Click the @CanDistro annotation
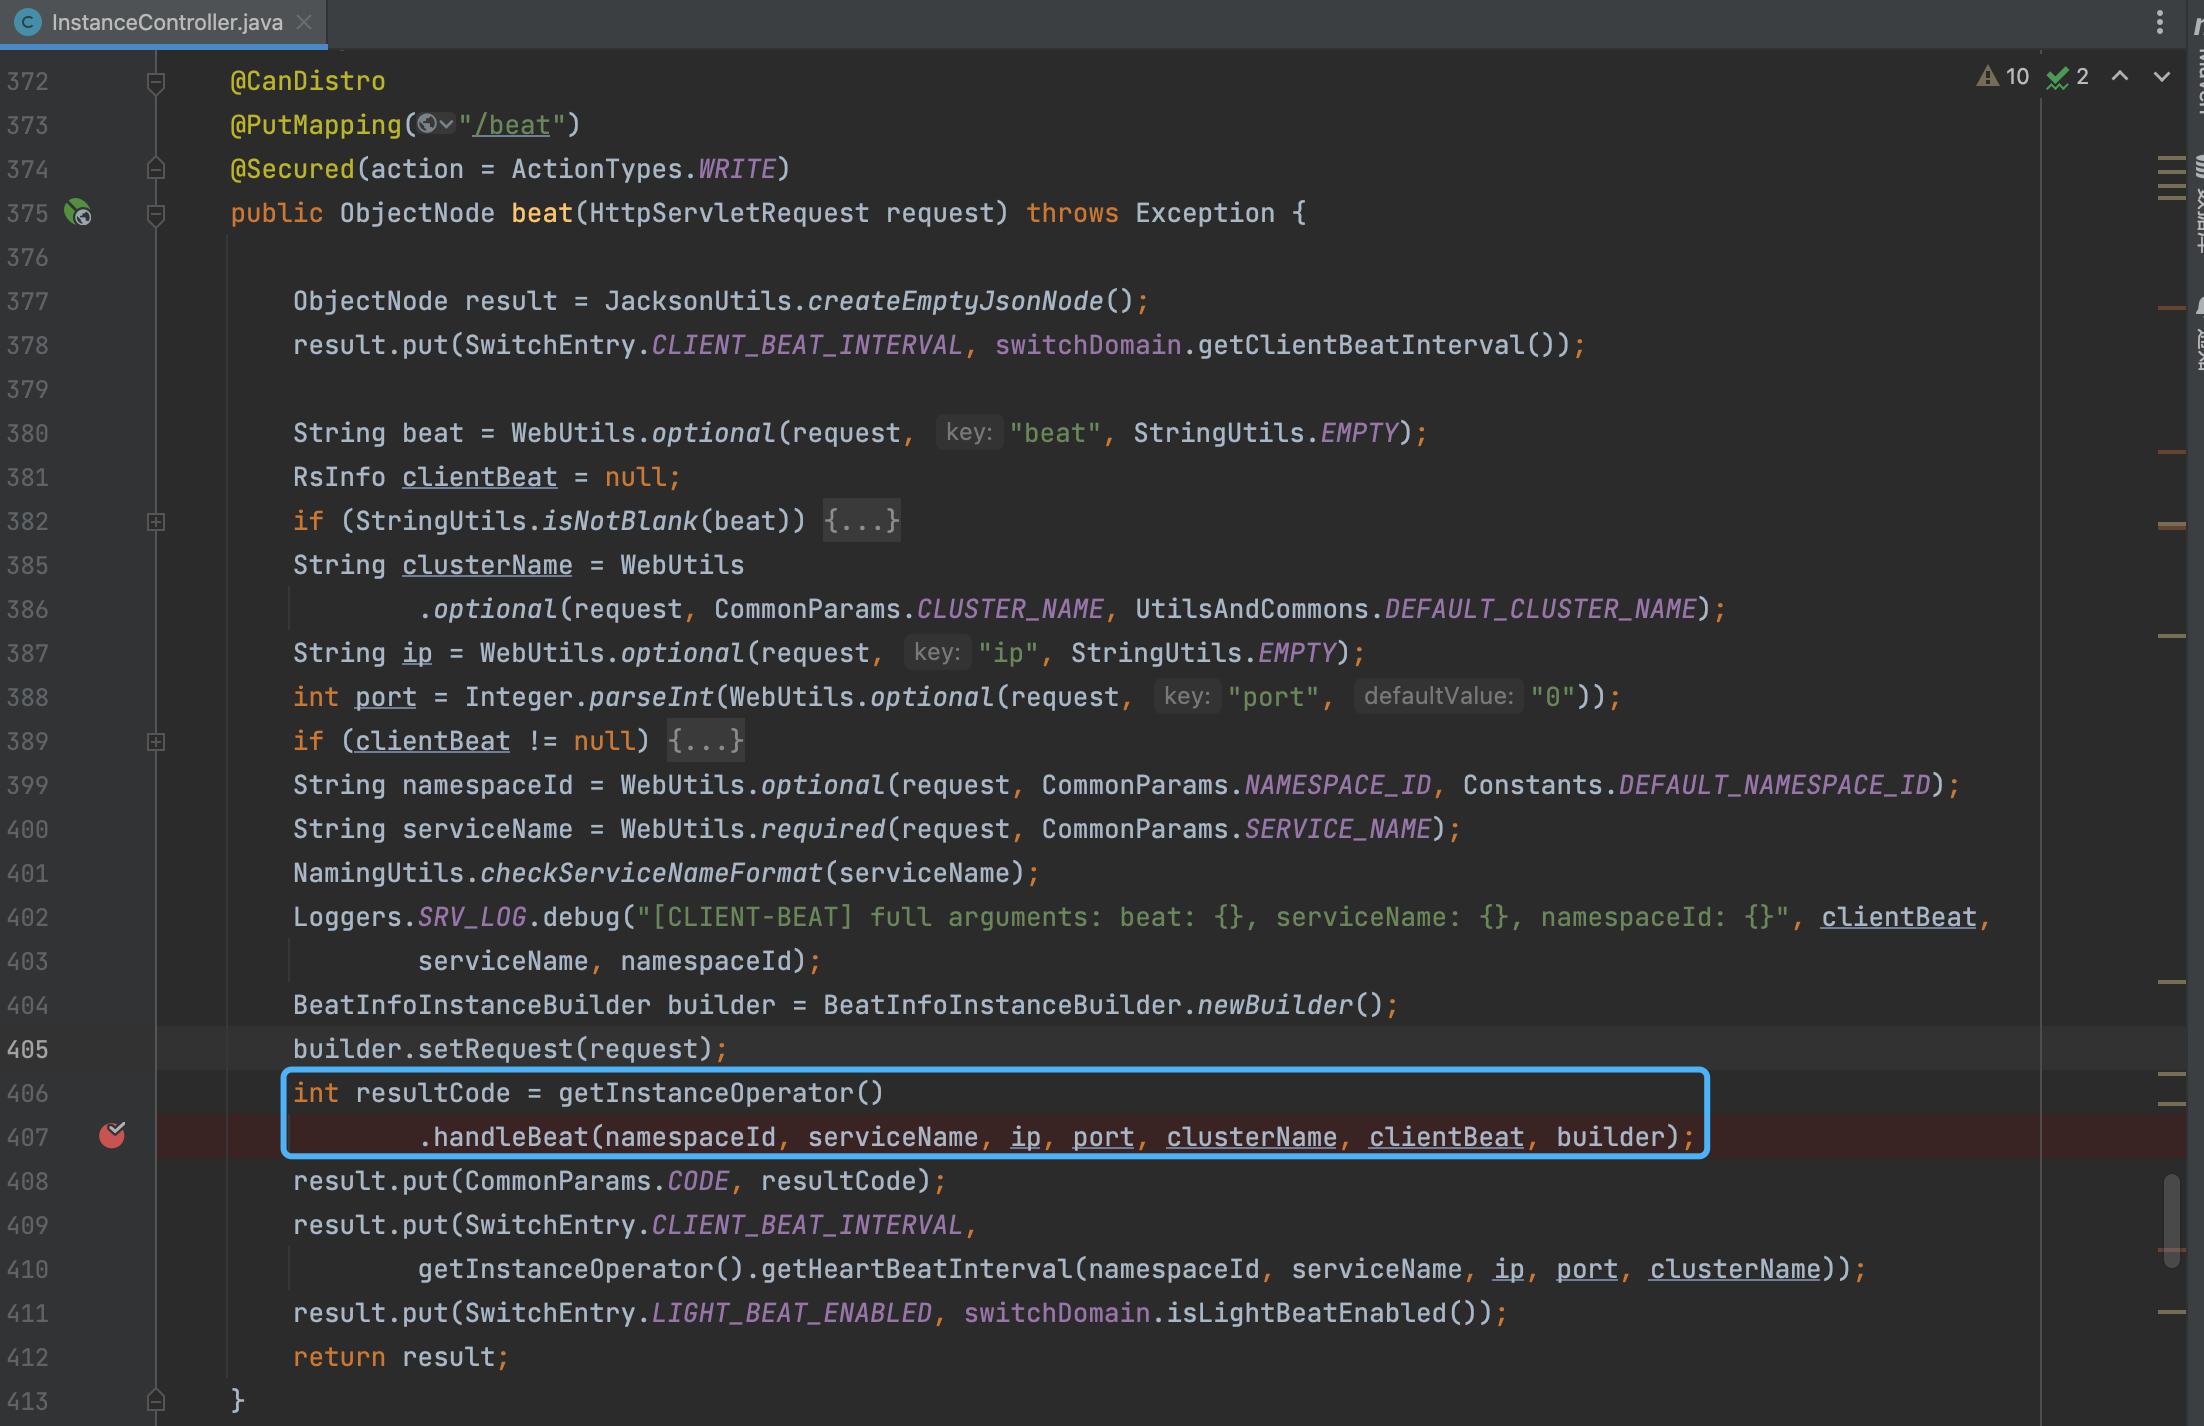2204x1426 pixels. [x=308, y=81]
